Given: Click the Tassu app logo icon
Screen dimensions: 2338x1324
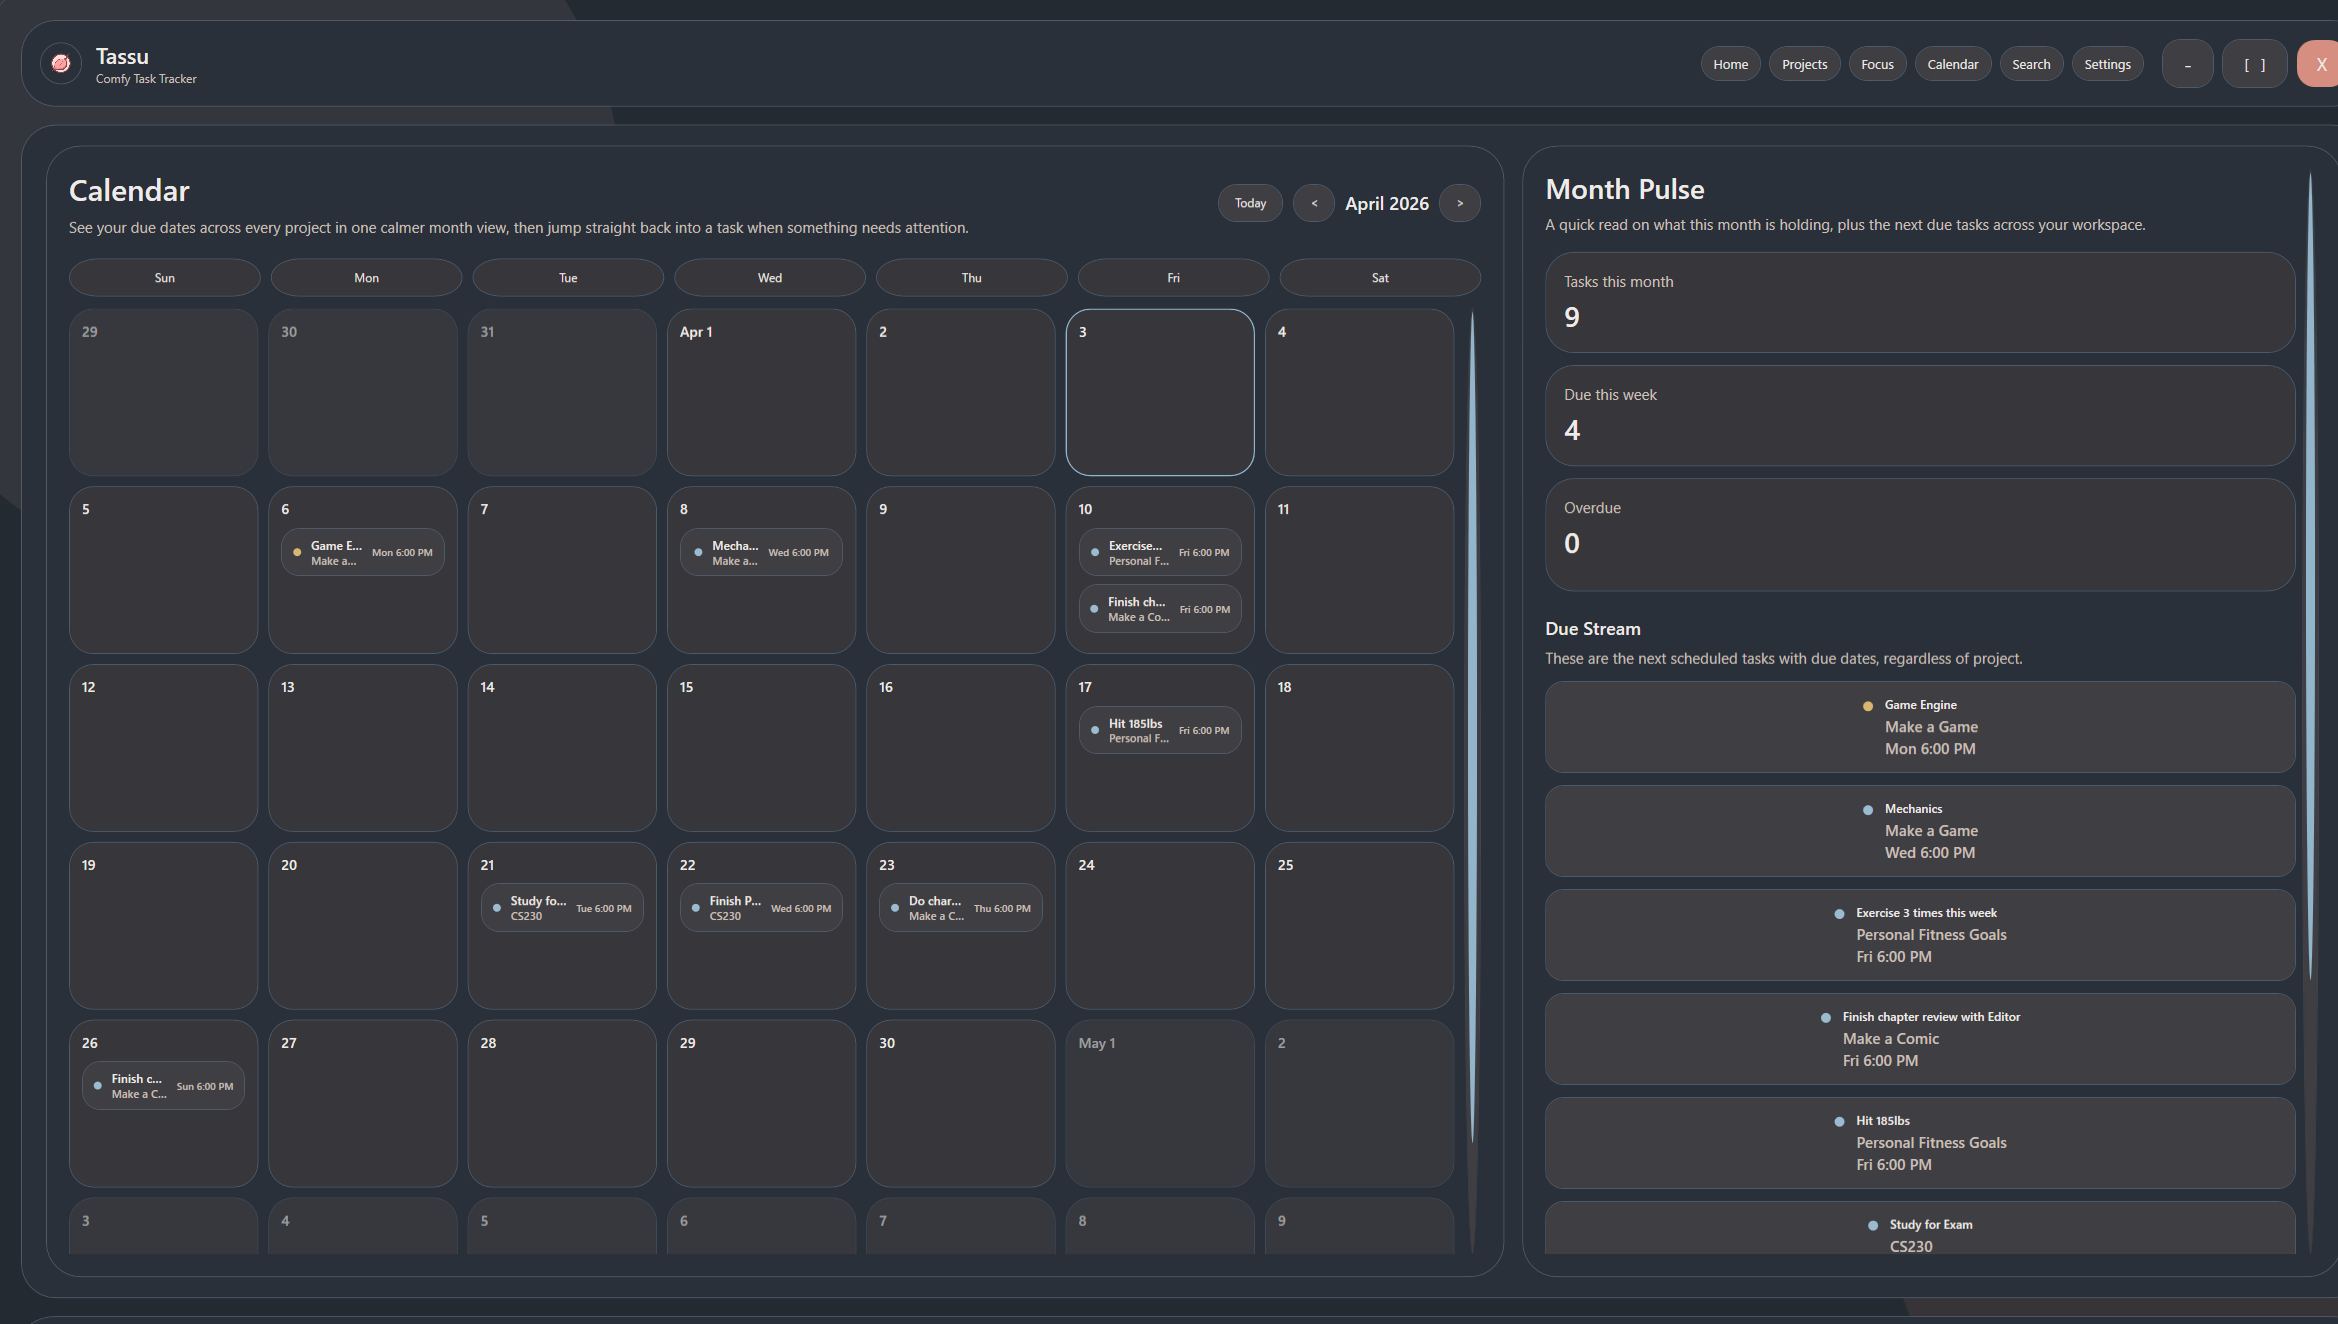Looking at the screenshot, I should click(x=61, y=64).
